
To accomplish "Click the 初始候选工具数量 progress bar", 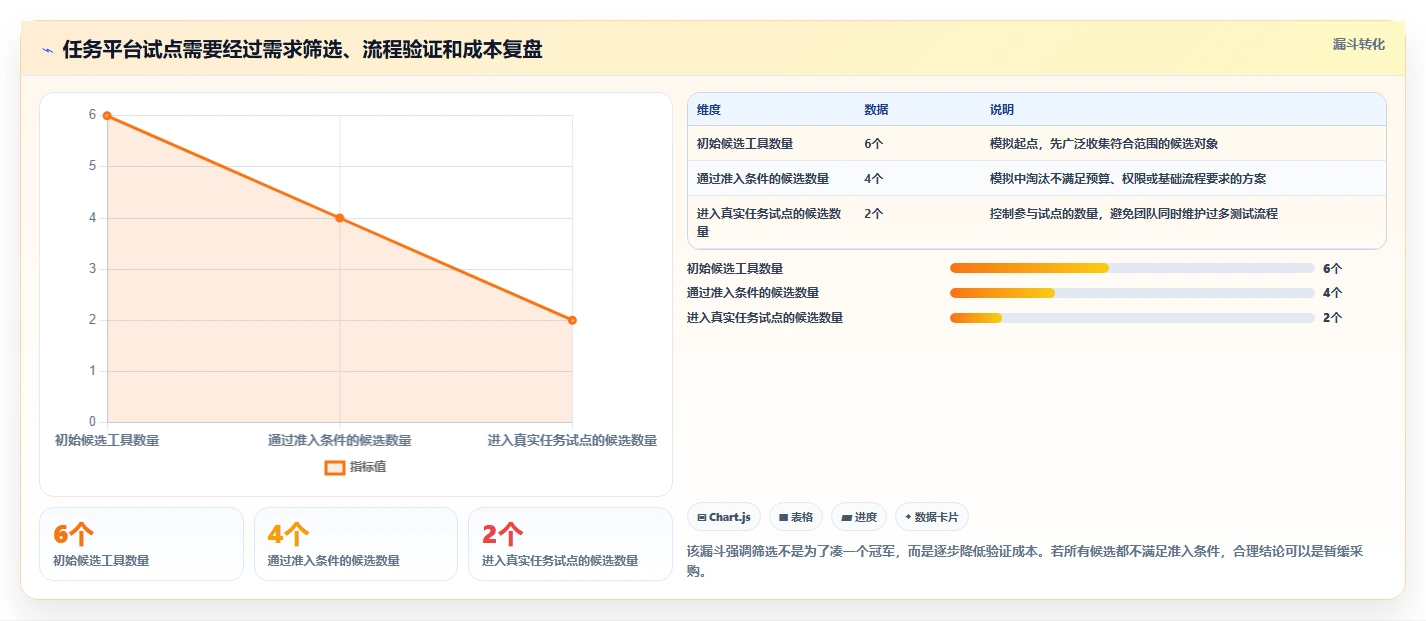I will pyautogui.click(x=1132, y=268).
